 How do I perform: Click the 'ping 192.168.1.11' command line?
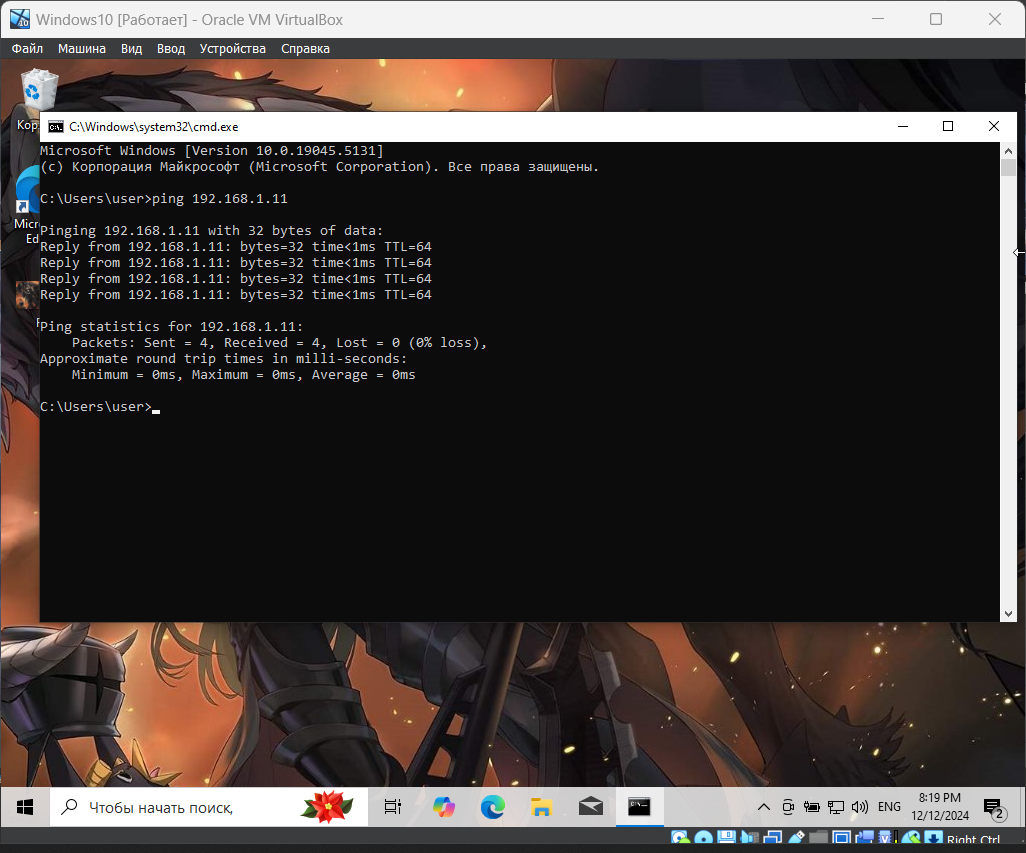tap(164, 199)
